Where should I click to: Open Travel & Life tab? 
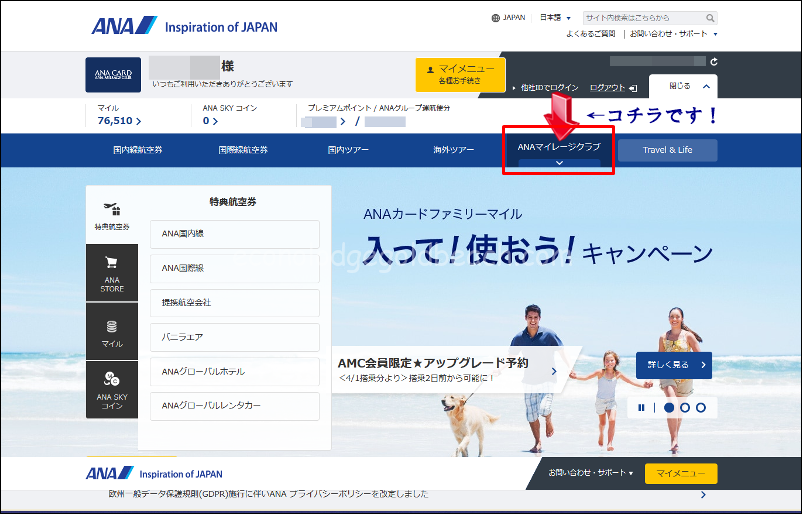(667, 150)
